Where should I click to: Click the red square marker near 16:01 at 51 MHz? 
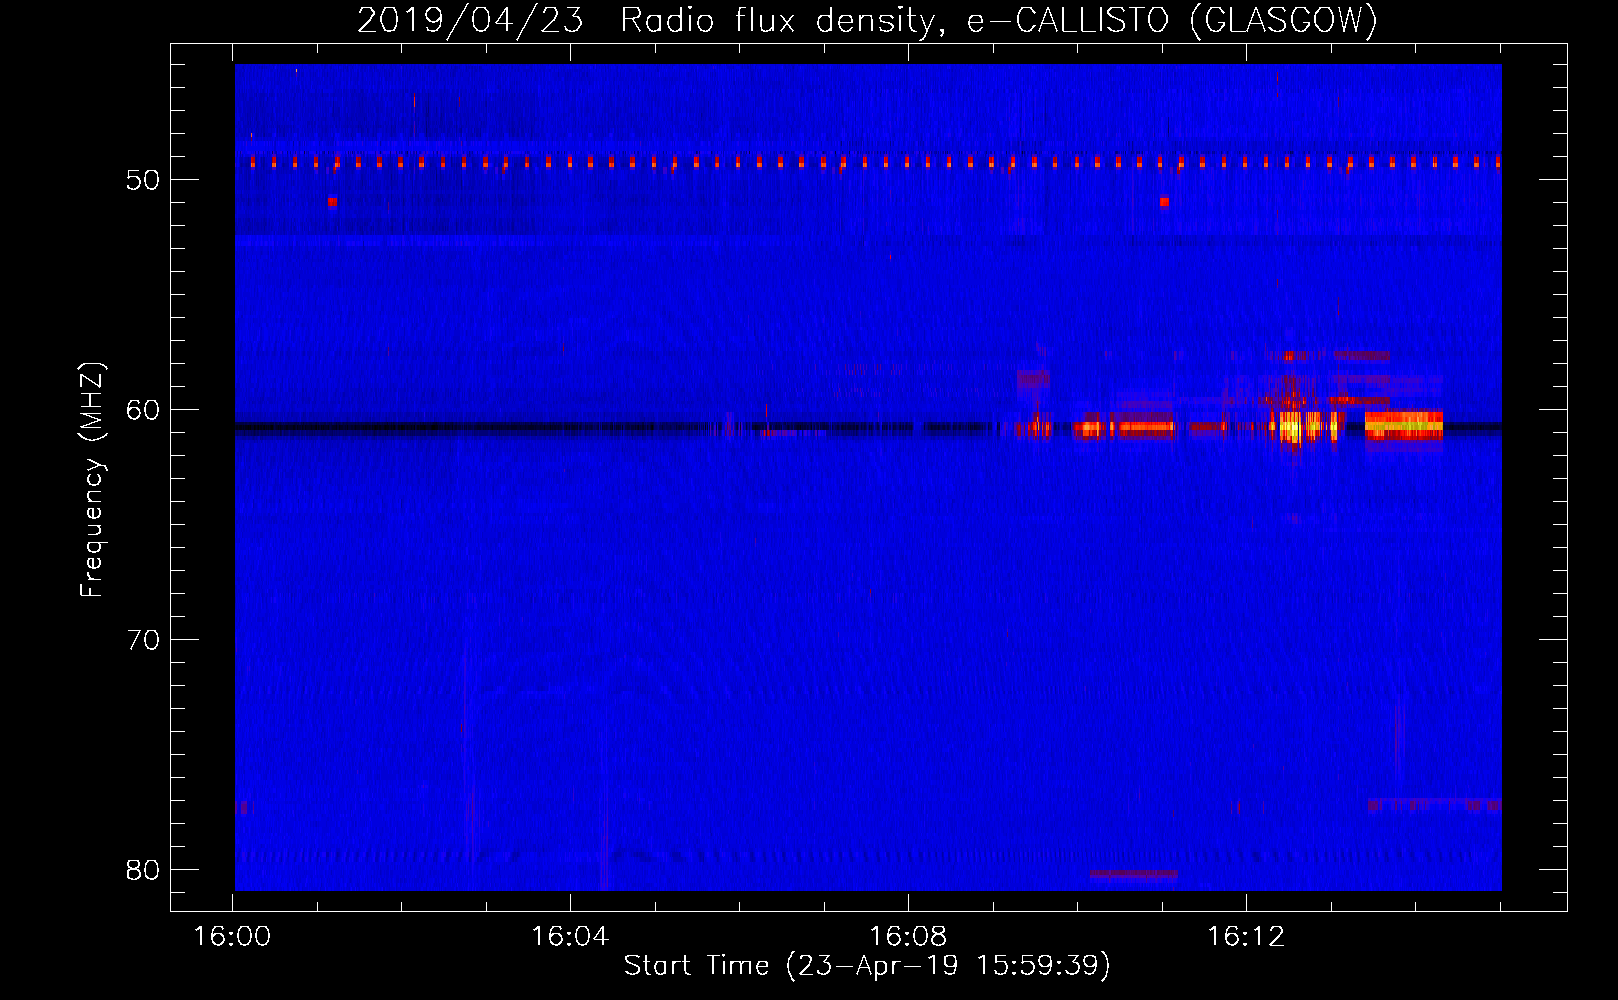pos(332,201)
